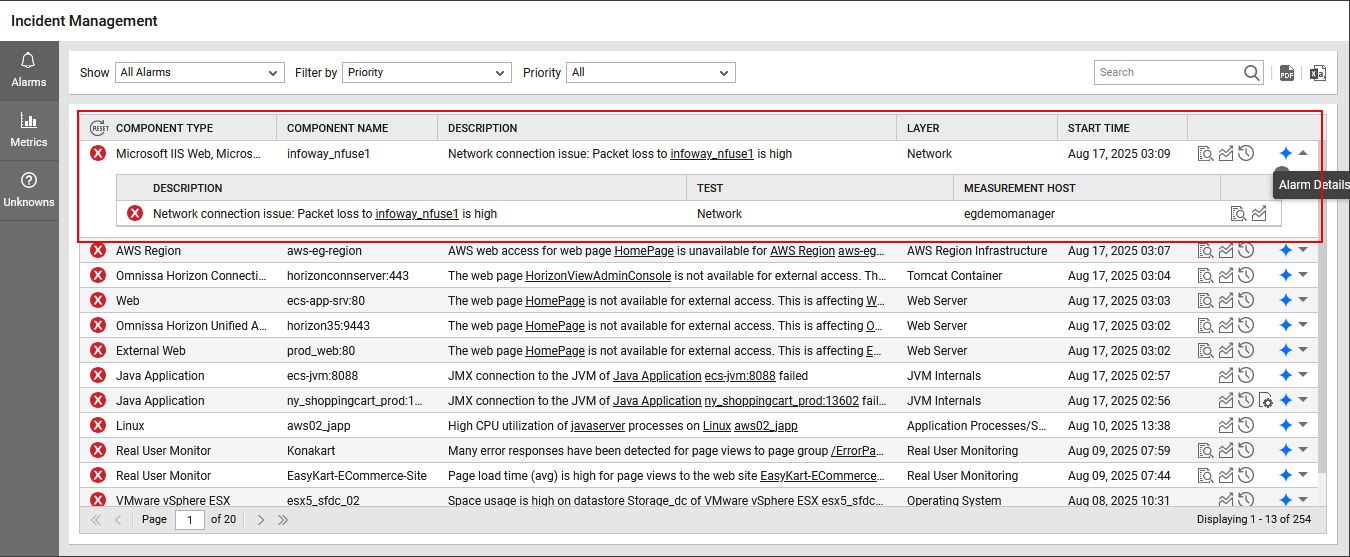The image size is (1350, 557).
Task: Click the HomePage link in Web row
Action: point(555,301)
